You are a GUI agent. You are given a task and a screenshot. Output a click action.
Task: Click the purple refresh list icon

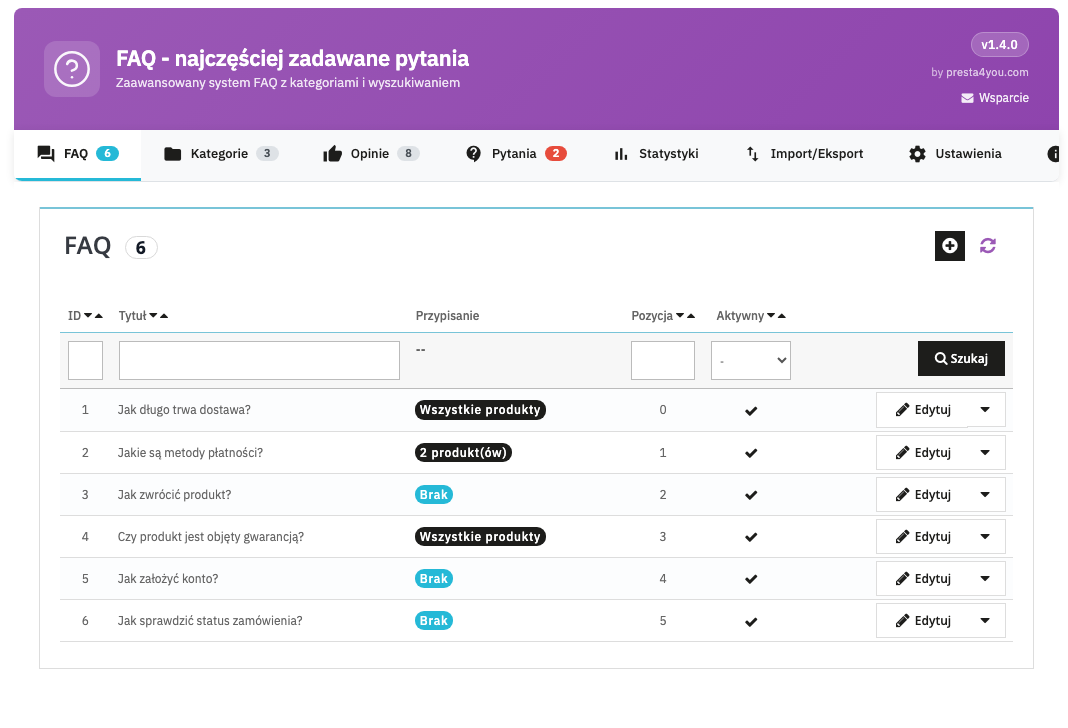[988, 246]
